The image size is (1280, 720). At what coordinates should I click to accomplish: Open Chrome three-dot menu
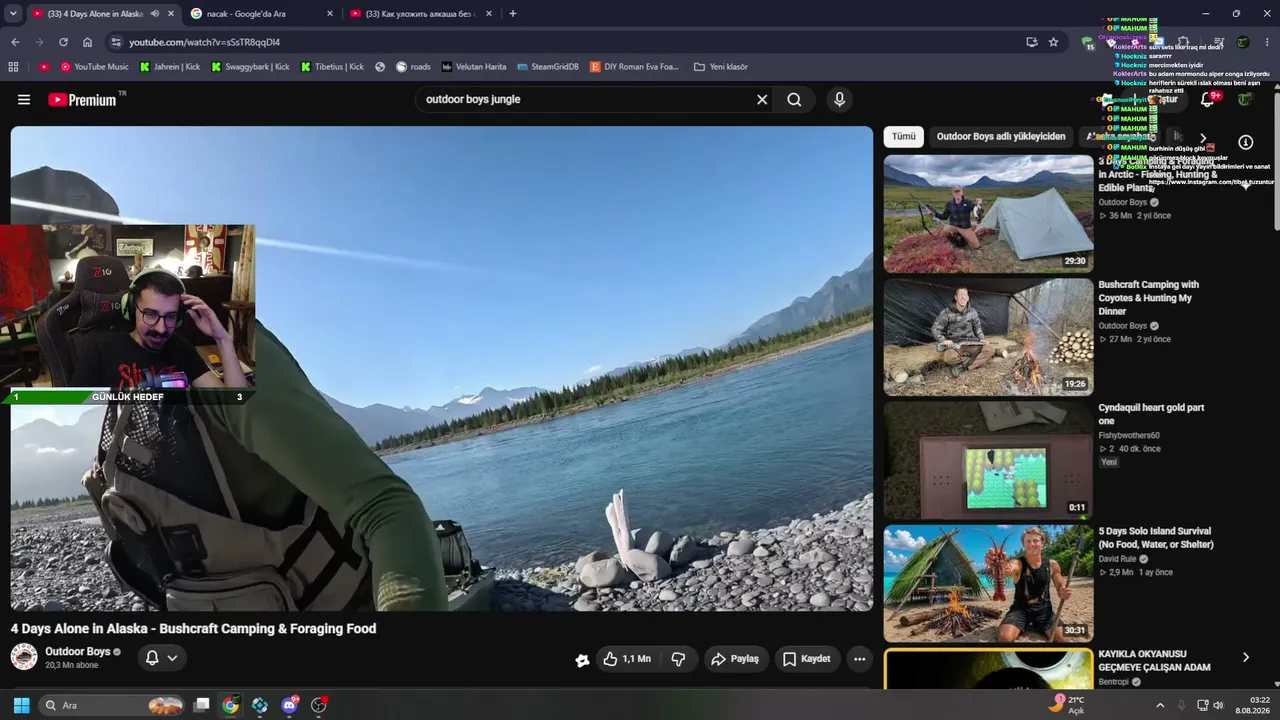pos(1267,42)
